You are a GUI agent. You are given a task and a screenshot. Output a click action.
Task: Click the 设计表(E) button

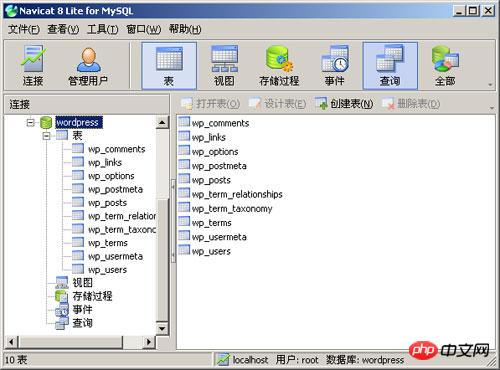(277, 104)
